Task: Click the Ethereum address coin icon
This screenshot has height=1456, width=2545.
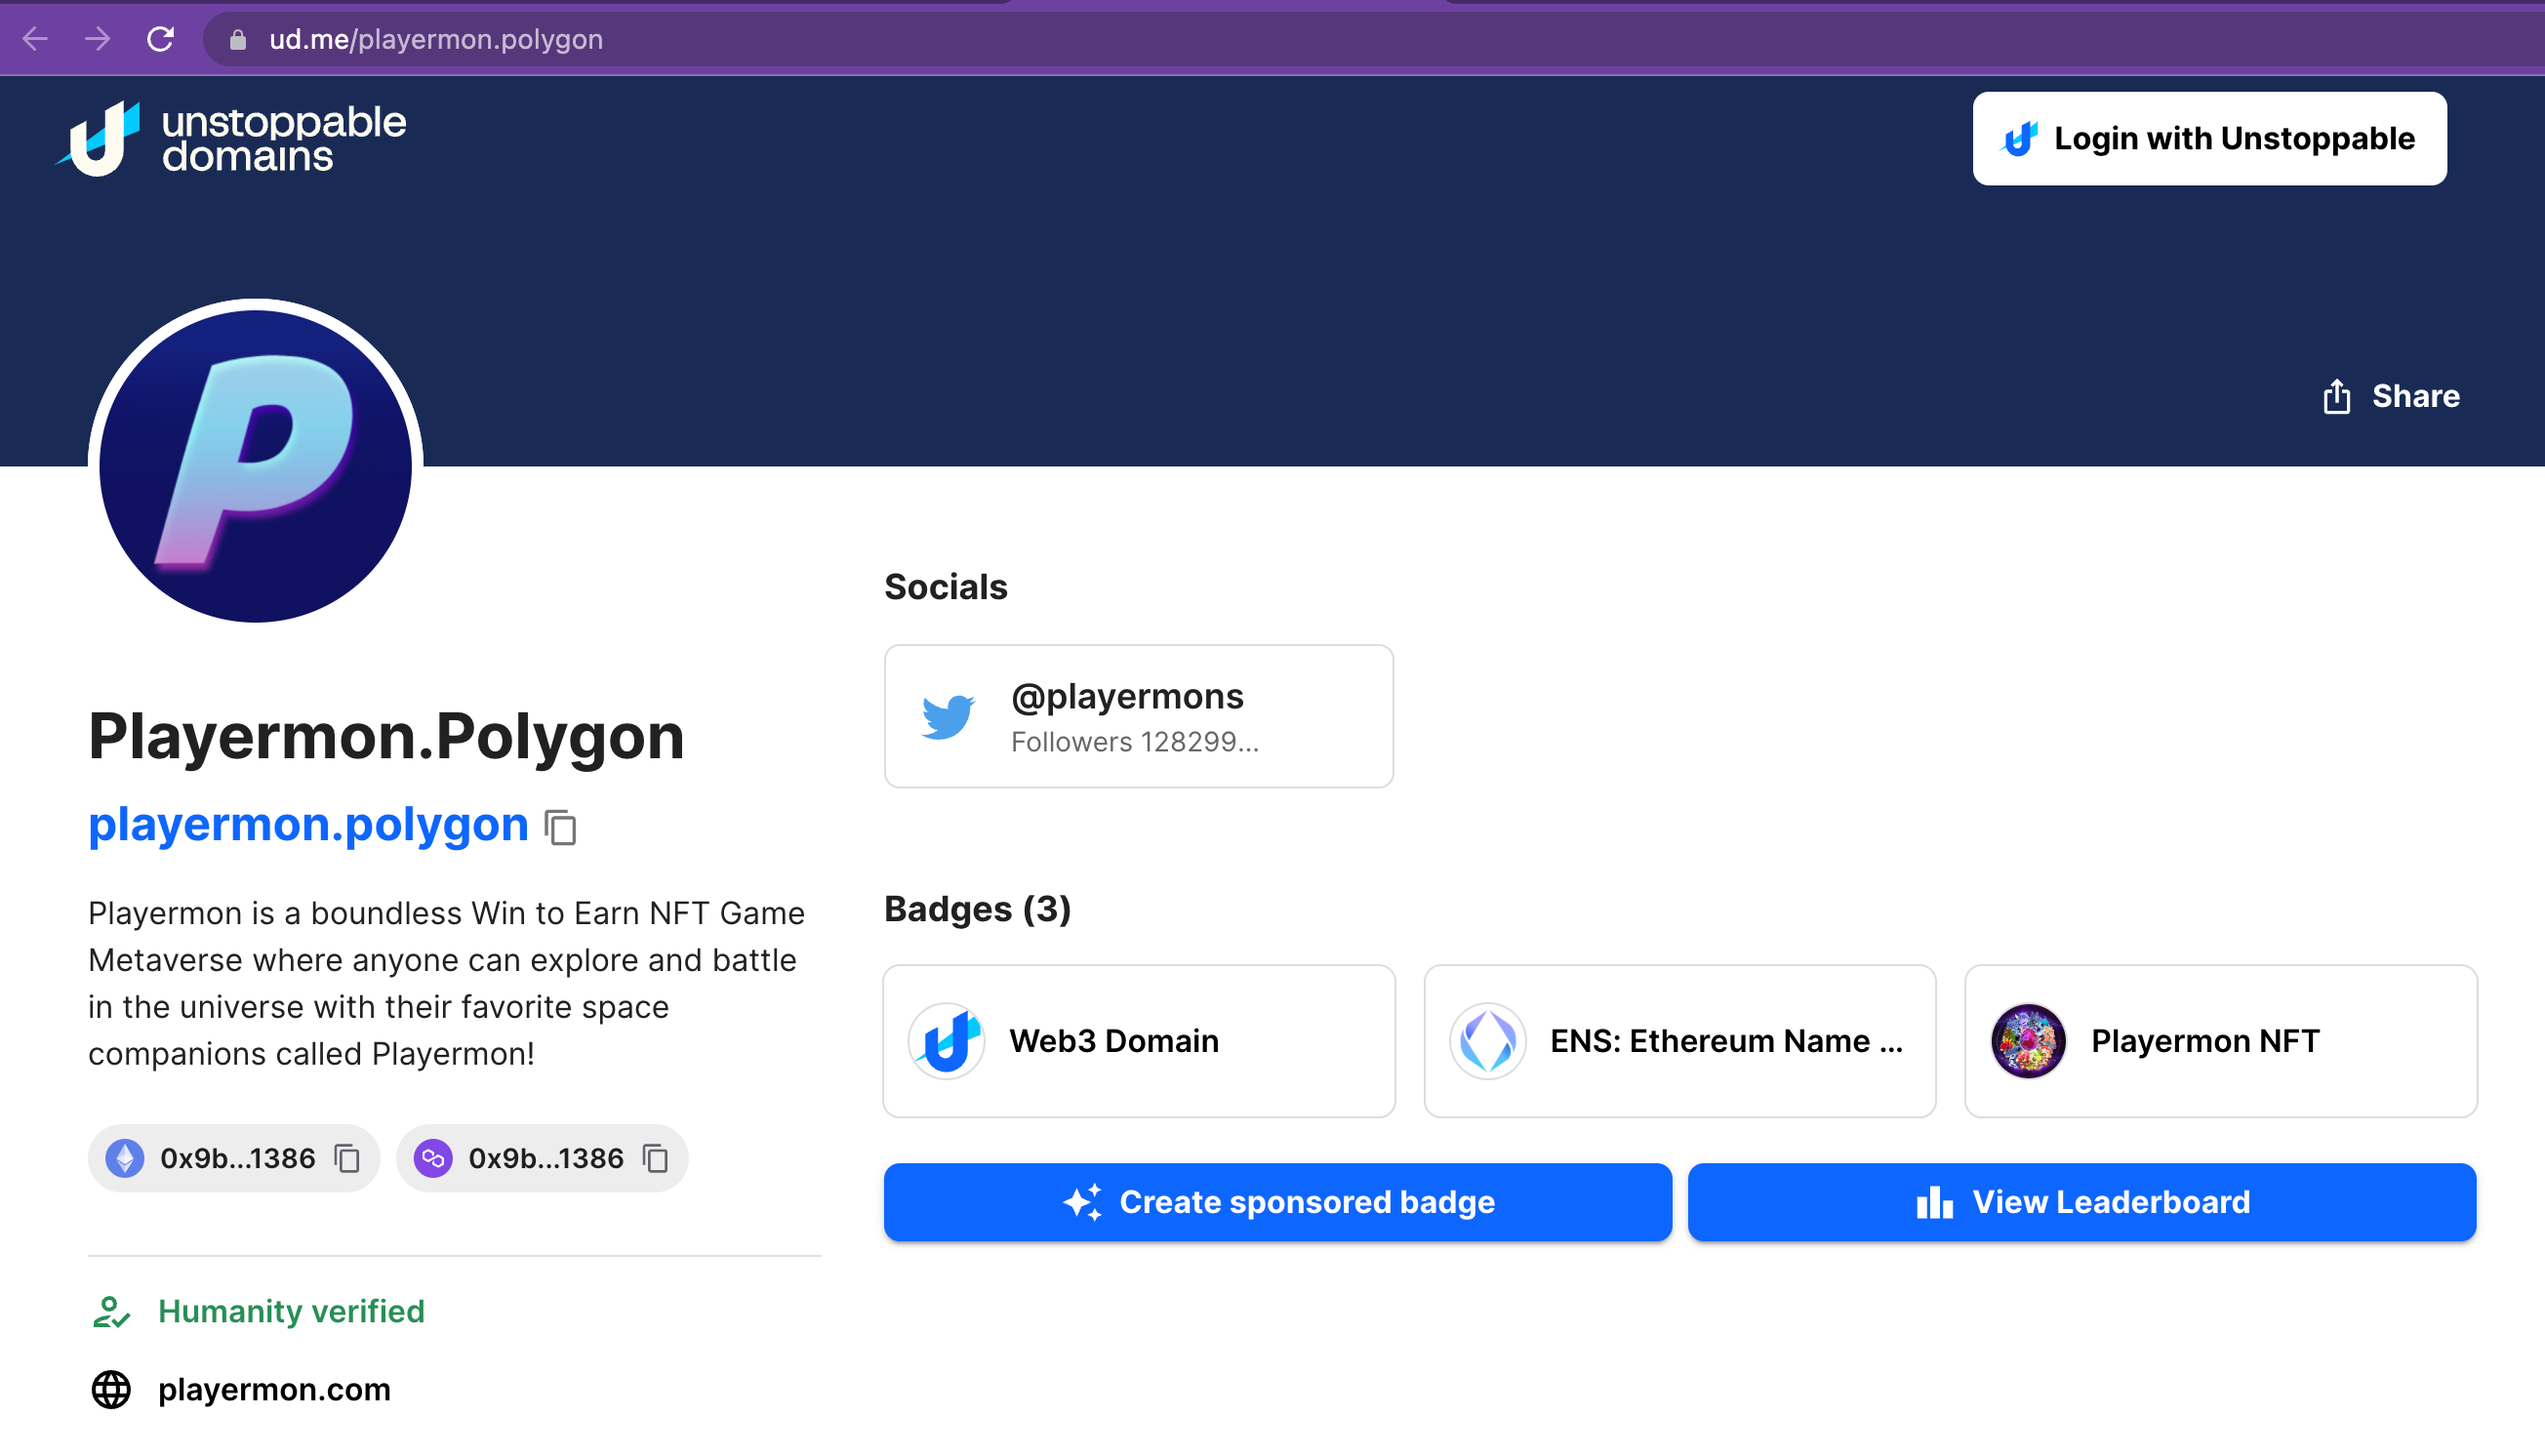Action: pyautogui.click(x=125, y=1158)
